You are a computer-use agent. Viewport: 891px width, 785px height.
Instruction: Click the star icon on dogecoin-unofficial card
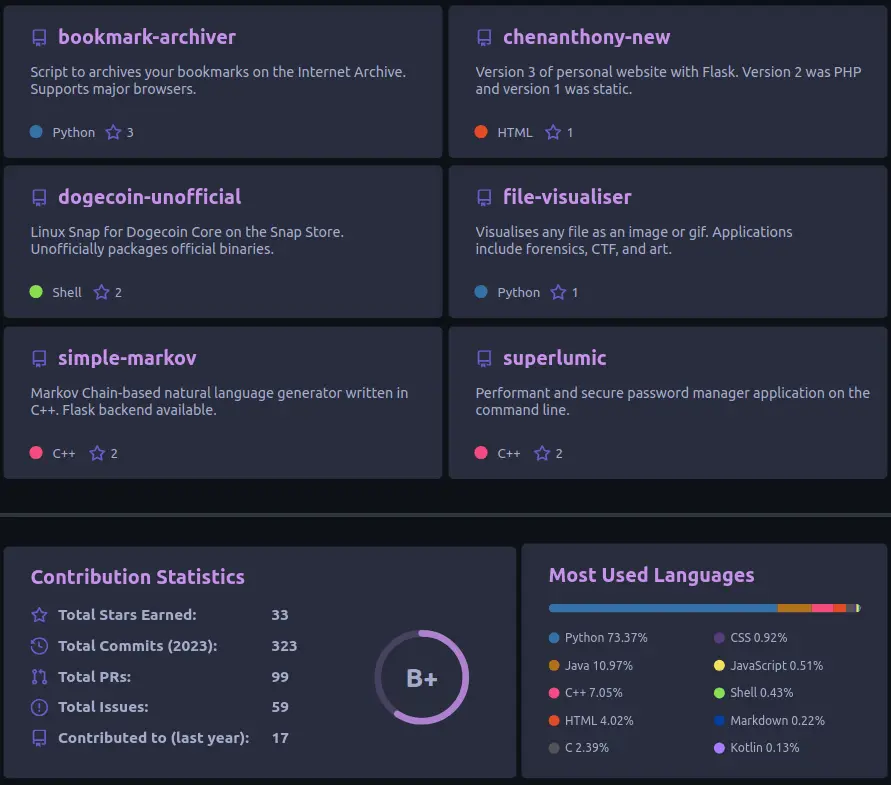tap(101, 292)
